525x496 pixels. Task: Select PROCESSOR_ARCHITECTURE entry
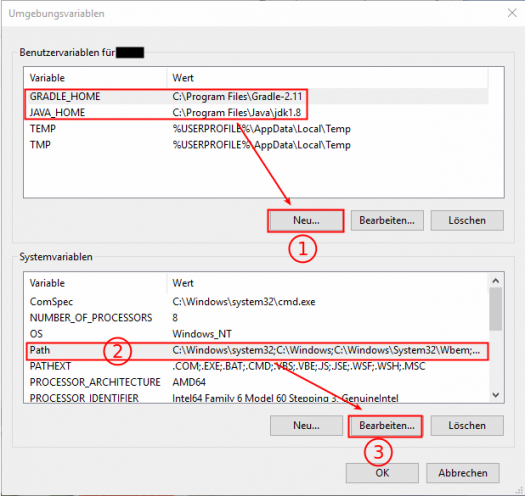coord(256,382)
